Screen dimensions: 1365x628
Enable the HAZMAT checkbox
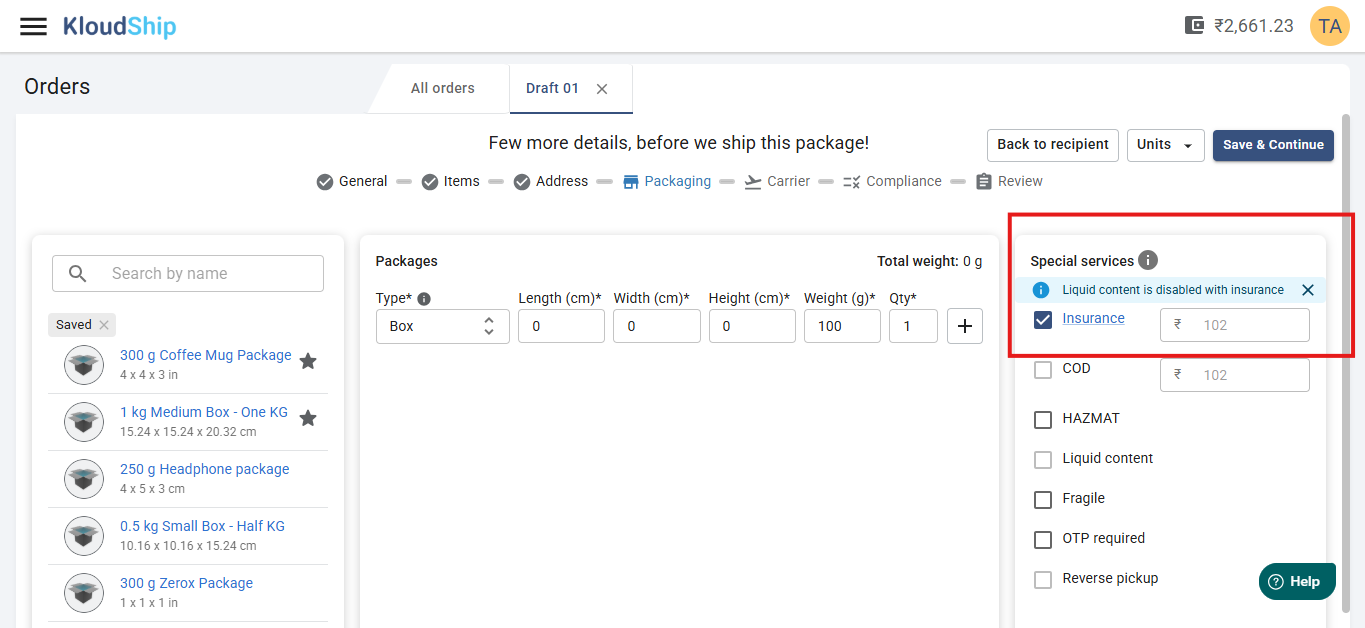click(1043, 420)
